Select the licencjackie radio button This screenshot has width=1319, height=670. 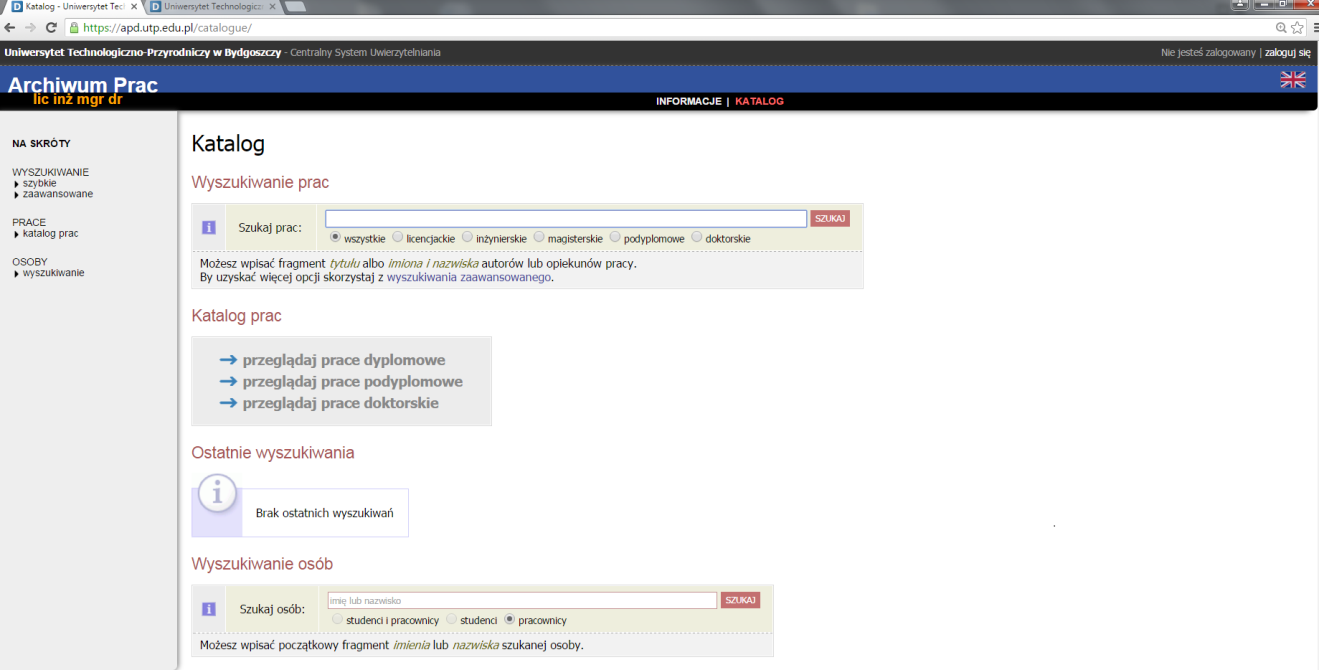pos(398,238)
